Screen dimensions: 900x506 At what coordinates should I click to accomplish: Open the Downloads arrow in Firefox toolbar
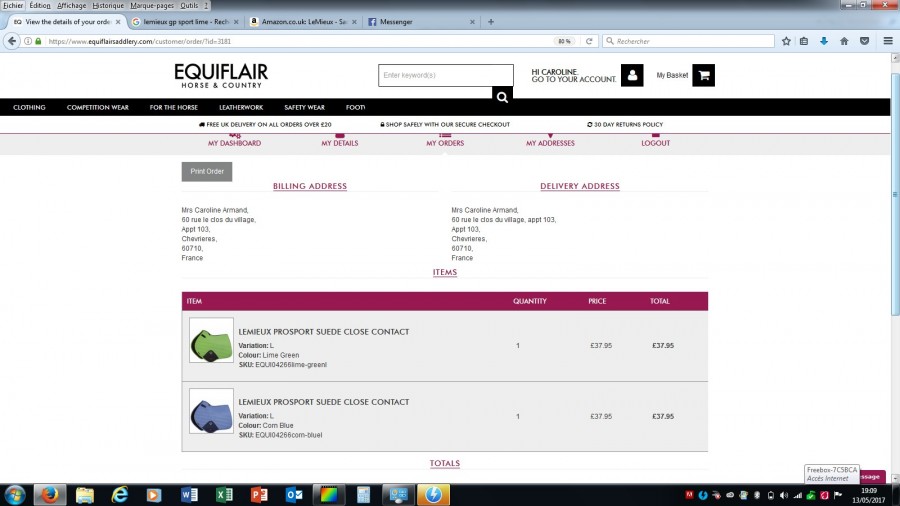(x=824, y=41)
